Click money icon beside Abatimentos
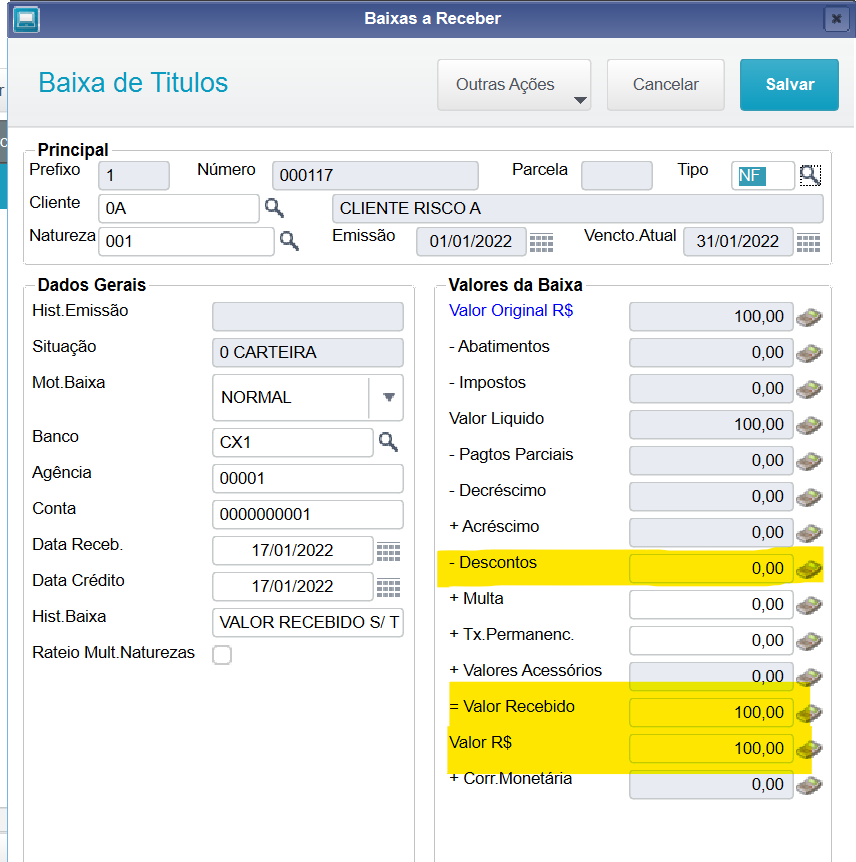Screen dimensions: 856x862 coord(809,353)
